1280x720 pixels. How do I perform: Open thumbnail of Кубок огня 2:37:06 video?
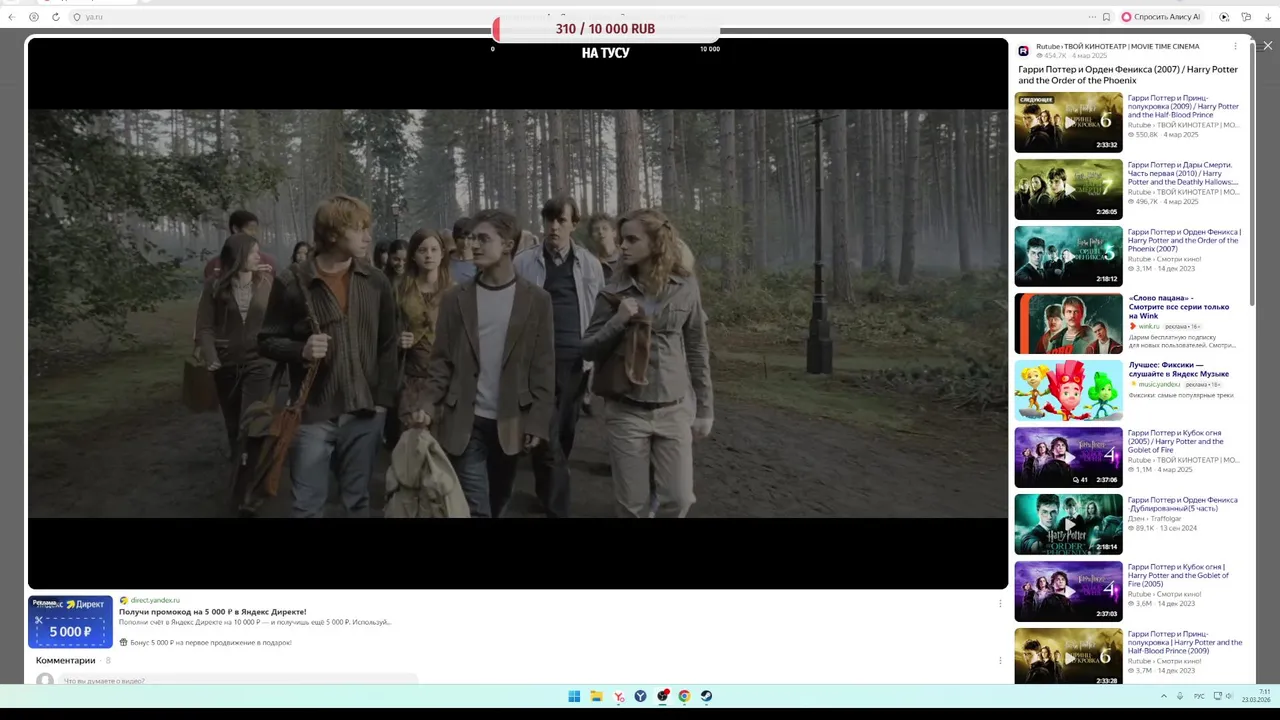[x=1068, y=457]
